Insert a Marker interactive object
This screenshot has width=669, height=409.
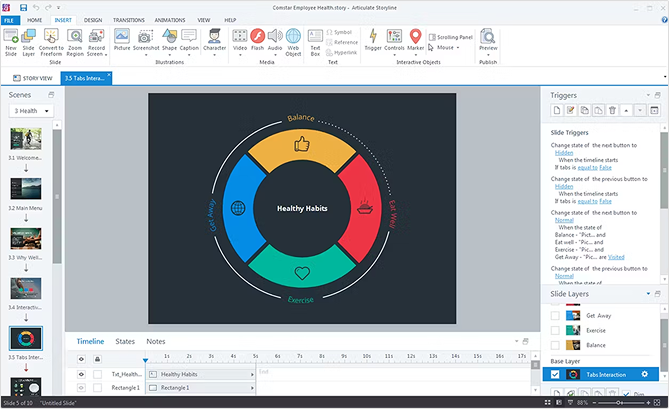point(416,38)
